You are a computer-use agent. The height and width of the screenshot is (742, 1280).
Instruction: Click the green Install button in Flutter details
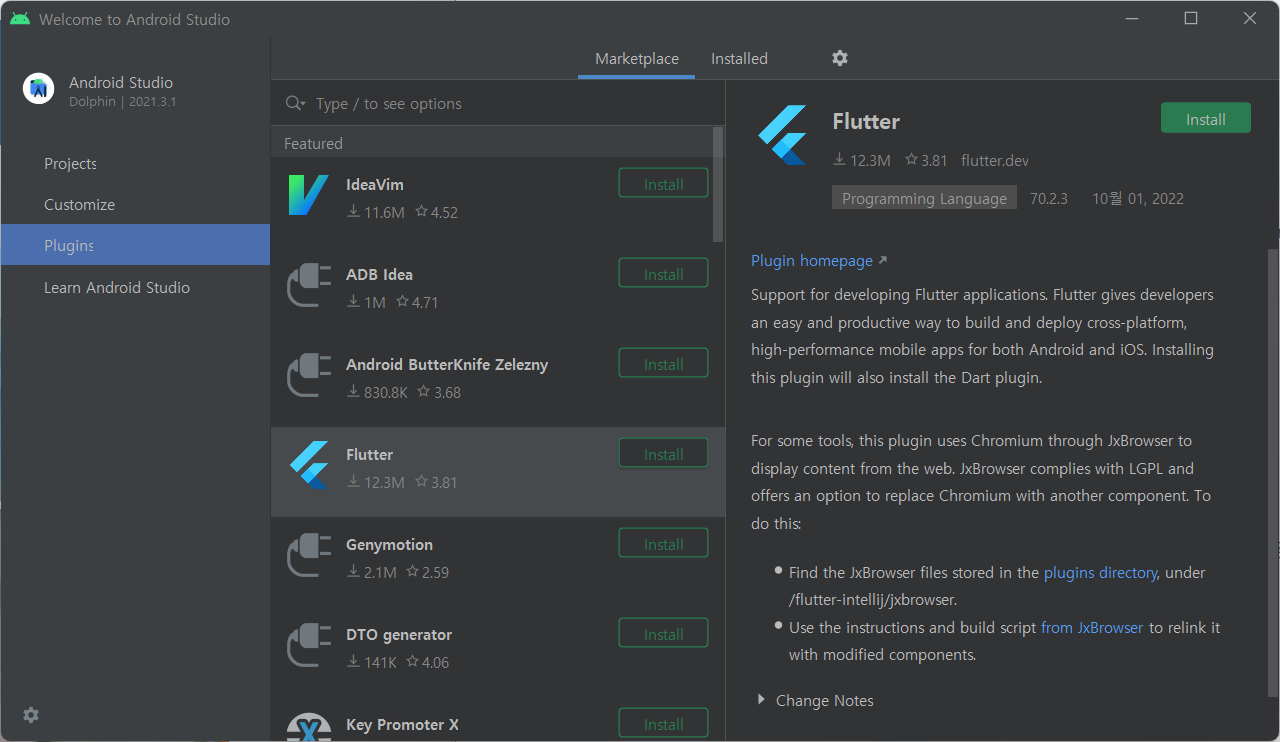(x=1206, y=118)
